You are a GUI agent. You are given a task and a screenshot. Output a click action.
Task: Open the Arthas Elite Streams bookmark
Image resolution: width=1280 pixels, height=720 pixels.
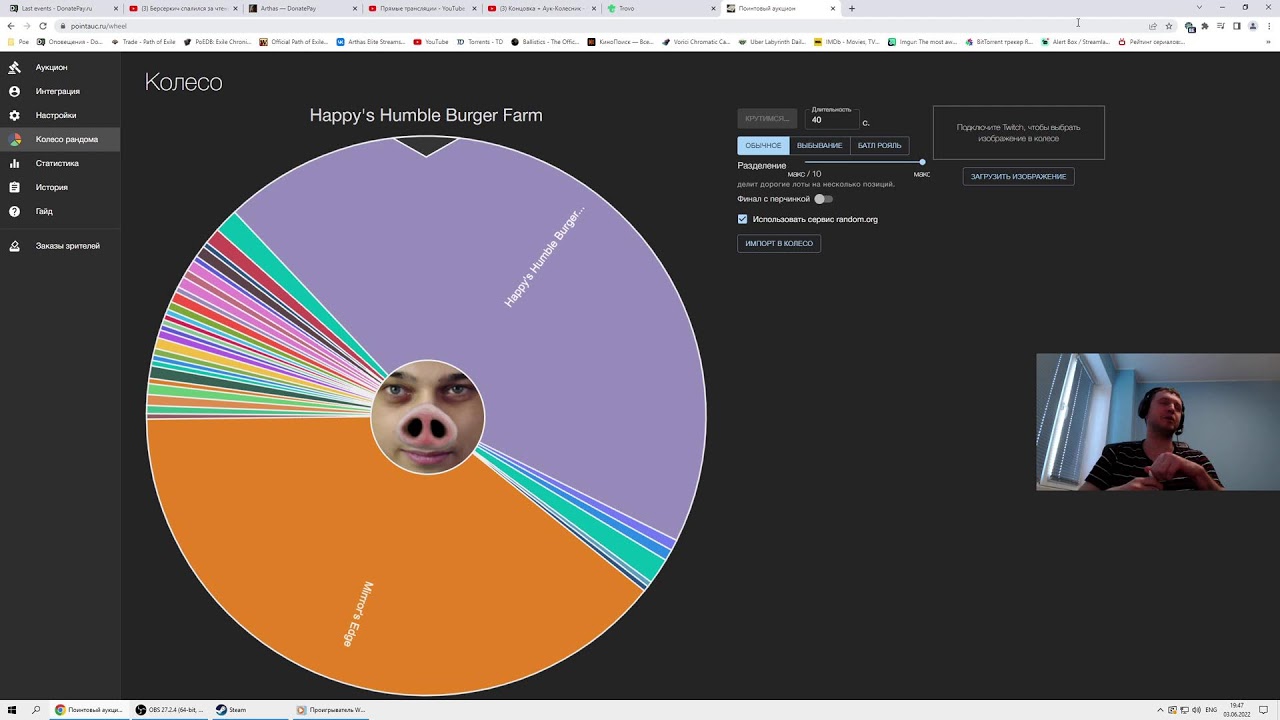coord(371,42)
